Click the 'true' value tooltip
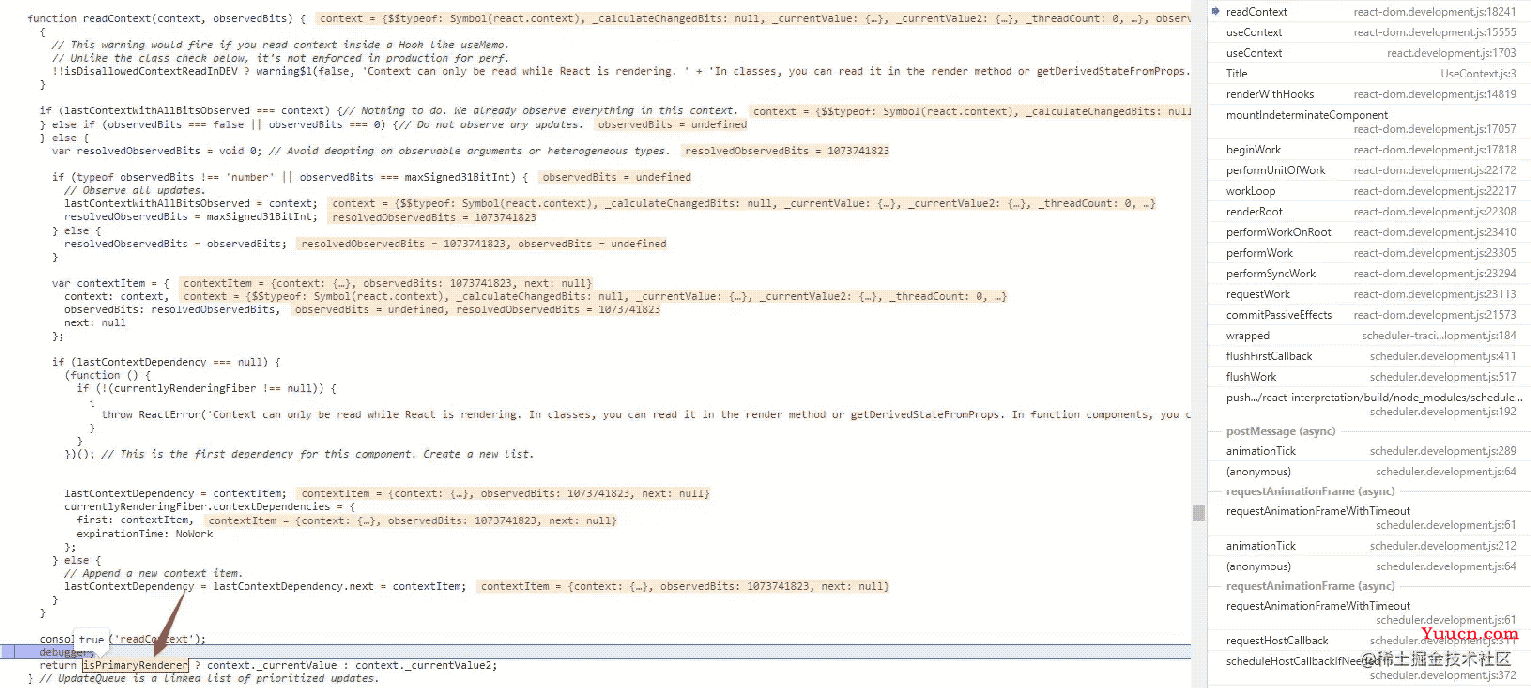 (x=92, y=638)
